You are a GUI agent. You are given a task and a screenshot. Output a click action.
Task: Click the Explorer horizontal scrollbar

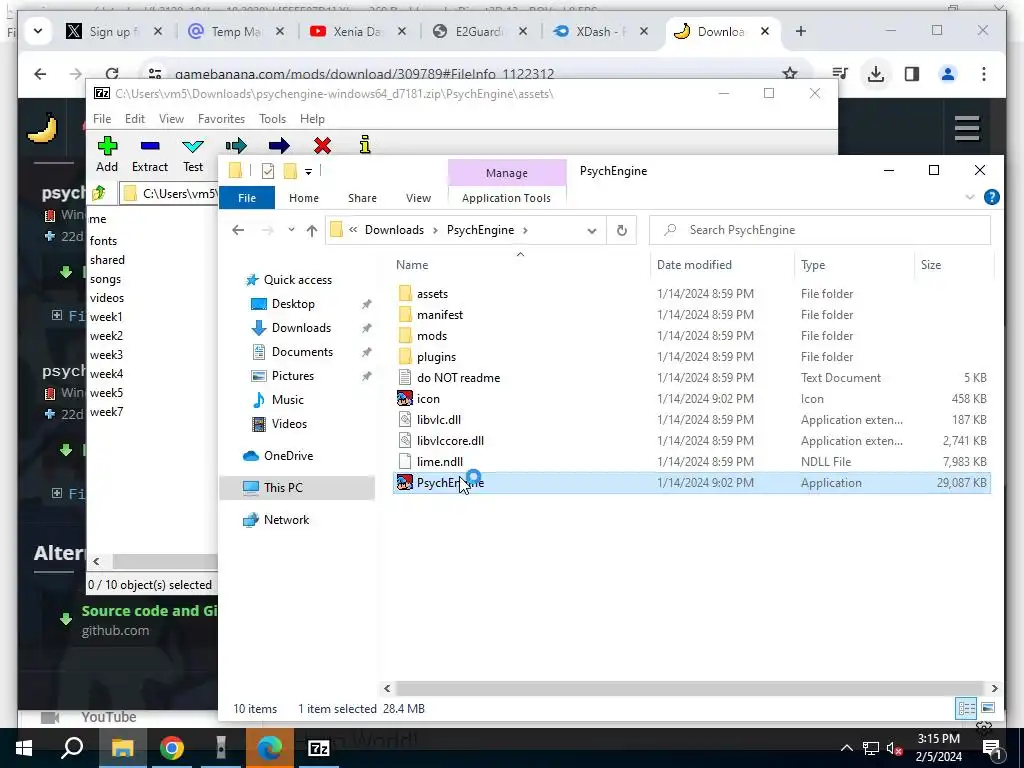691,688
